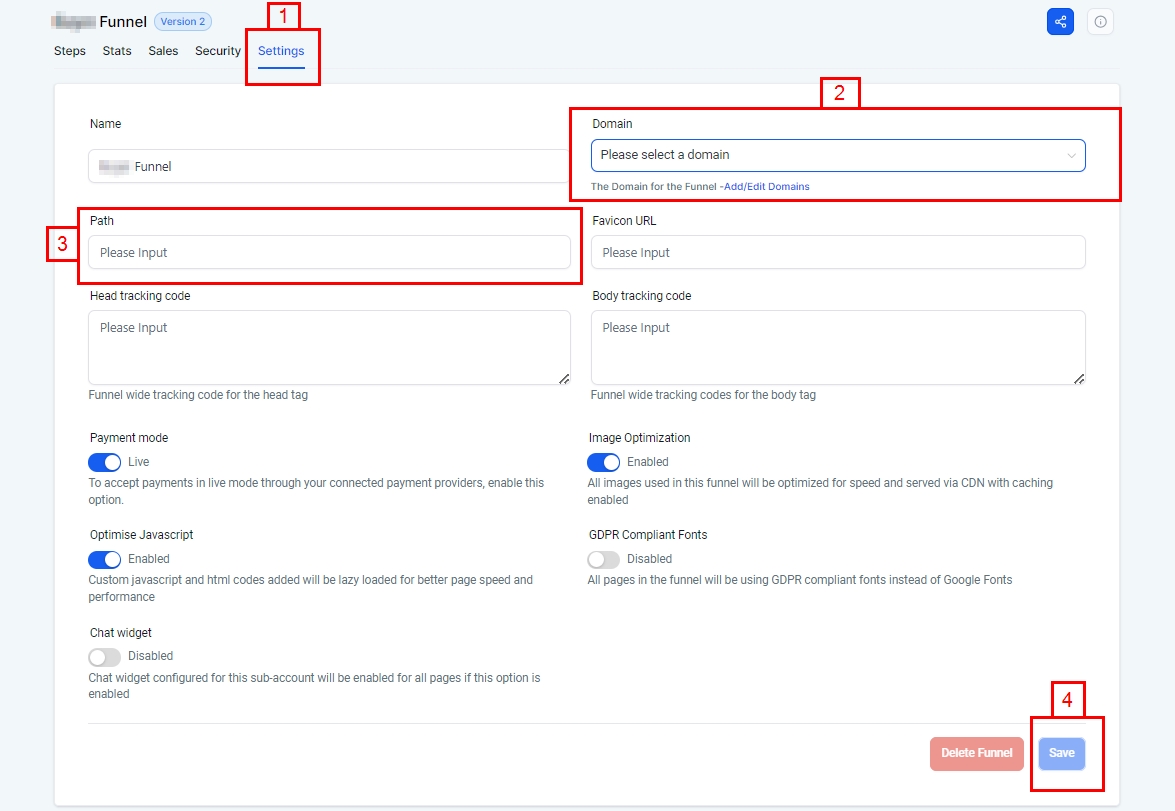Focus the Favicon URL input field
The height and width of the screenshot is (811, 1175).
(x=837, y=253)
